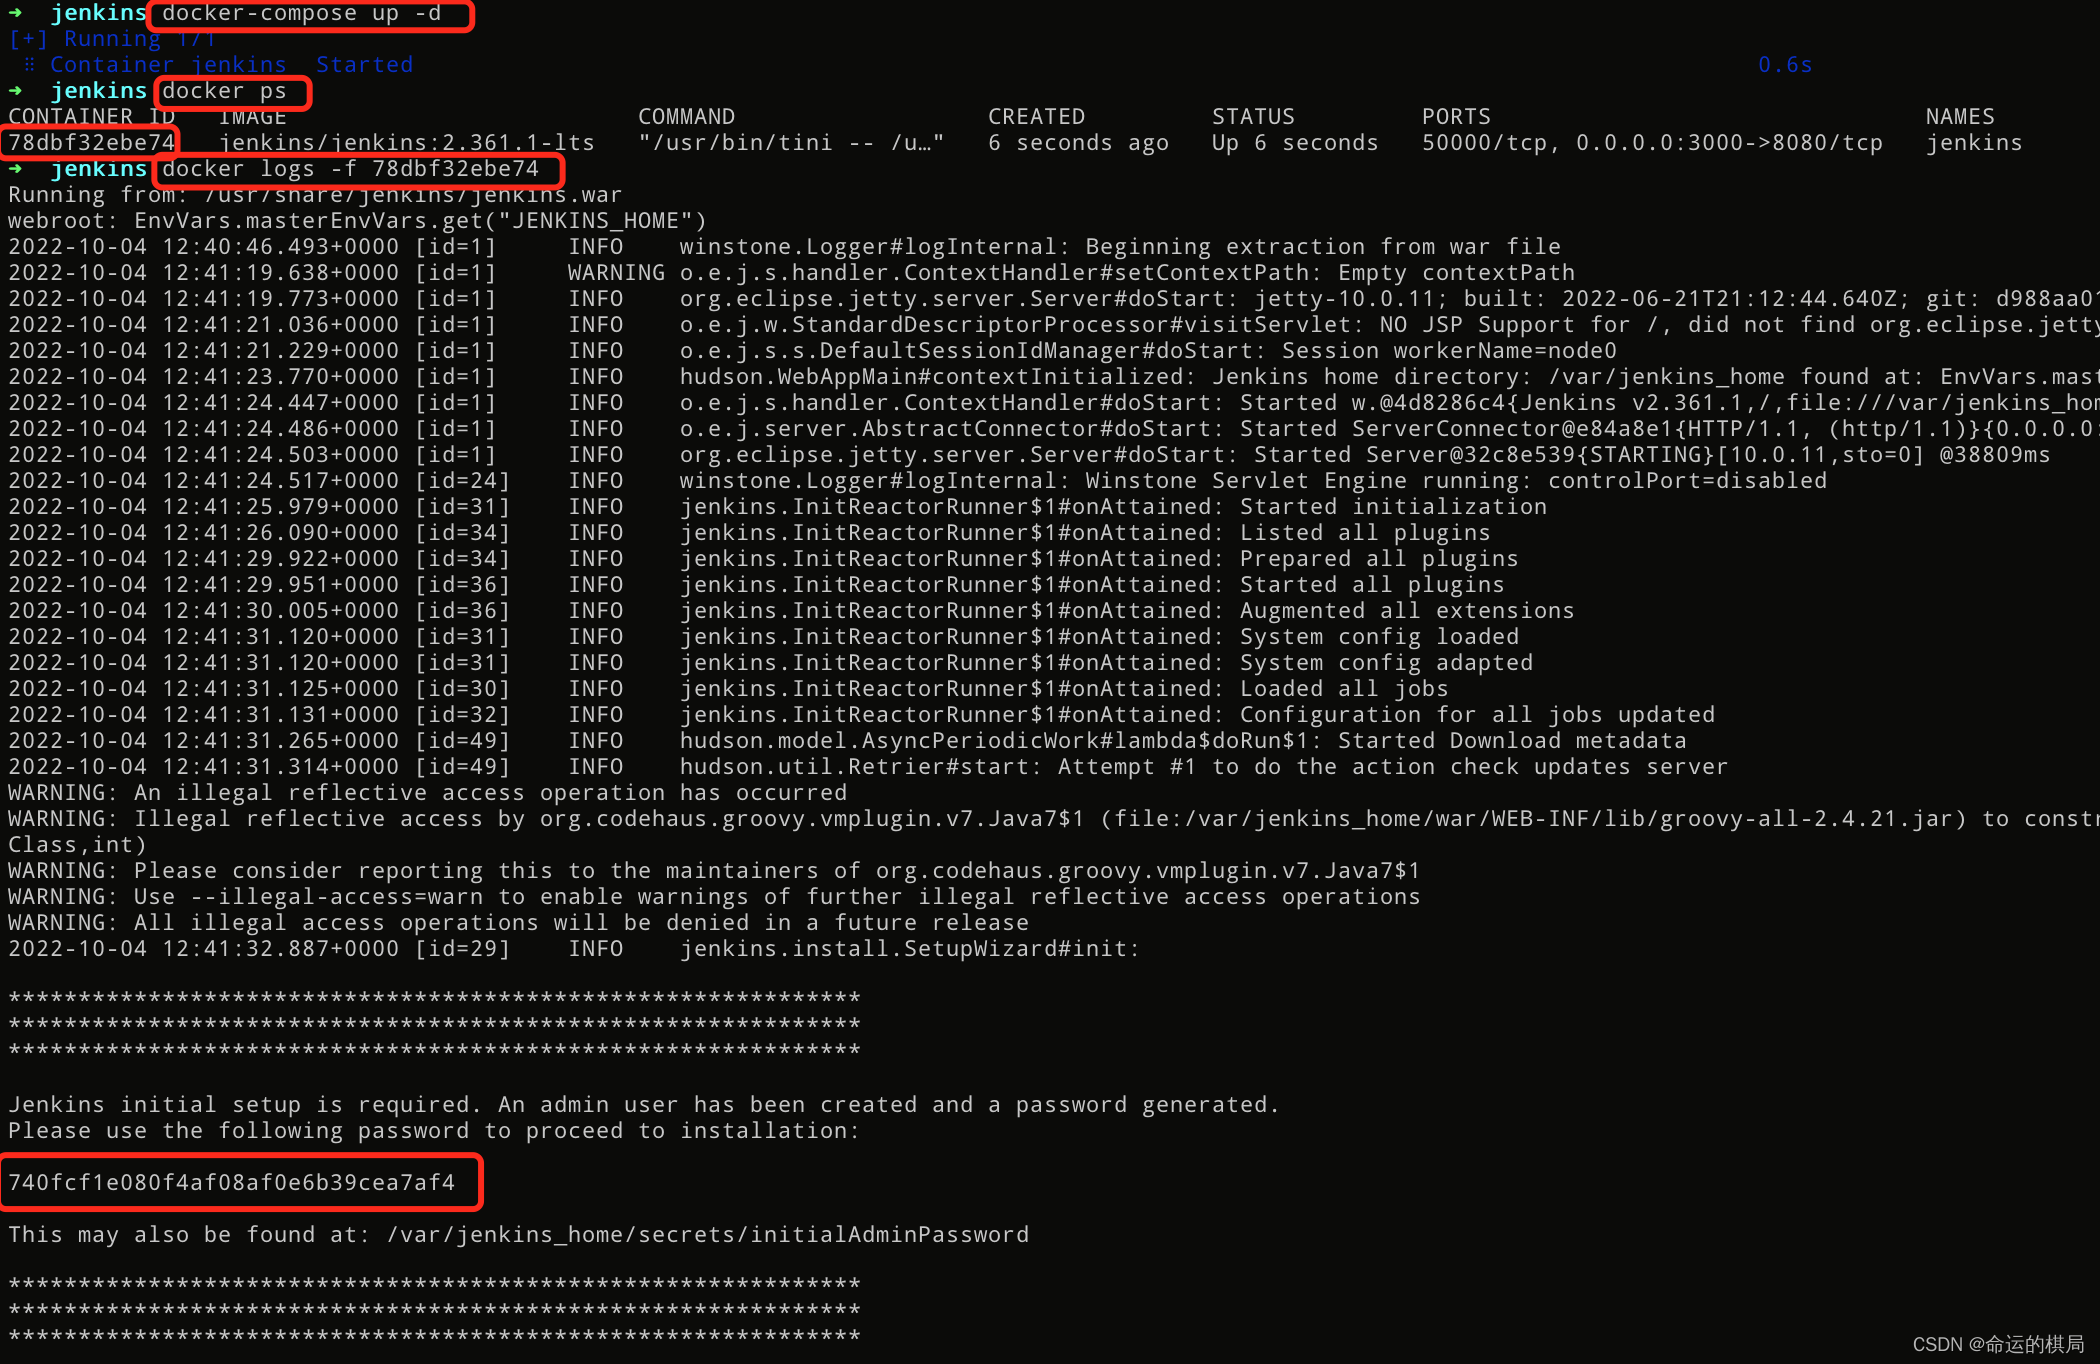Click the 'PORTS' column header
2100x1364 pixels.
(1455, 117)
